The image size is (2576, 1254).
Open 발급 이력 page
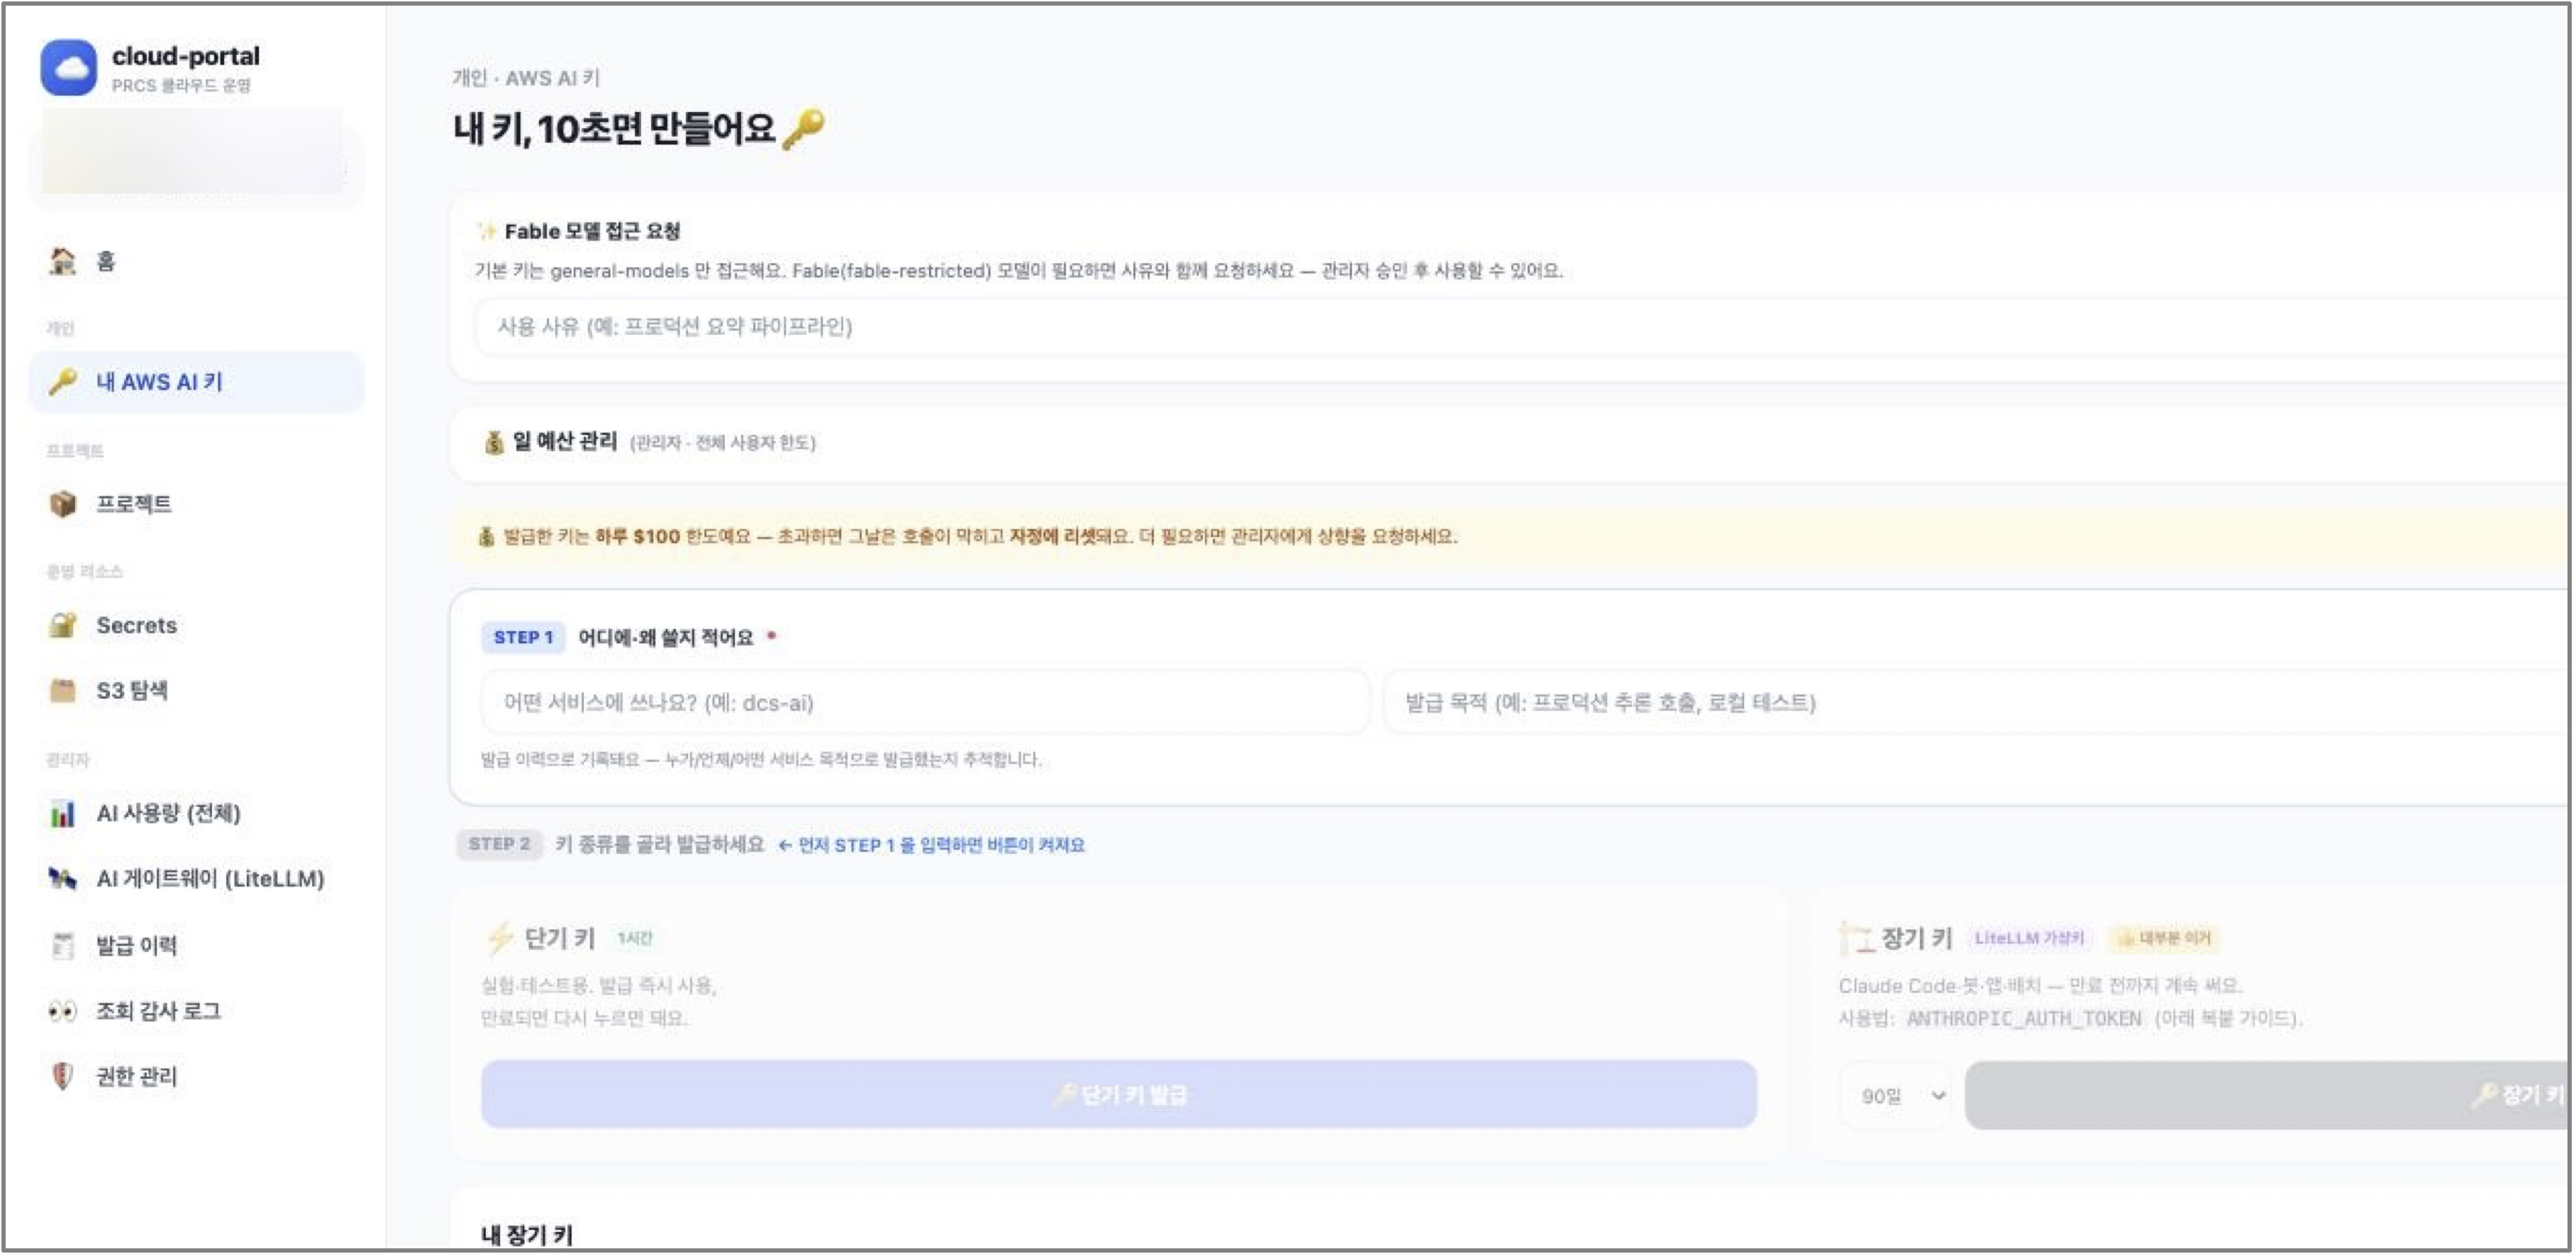(x=196, y=945)
